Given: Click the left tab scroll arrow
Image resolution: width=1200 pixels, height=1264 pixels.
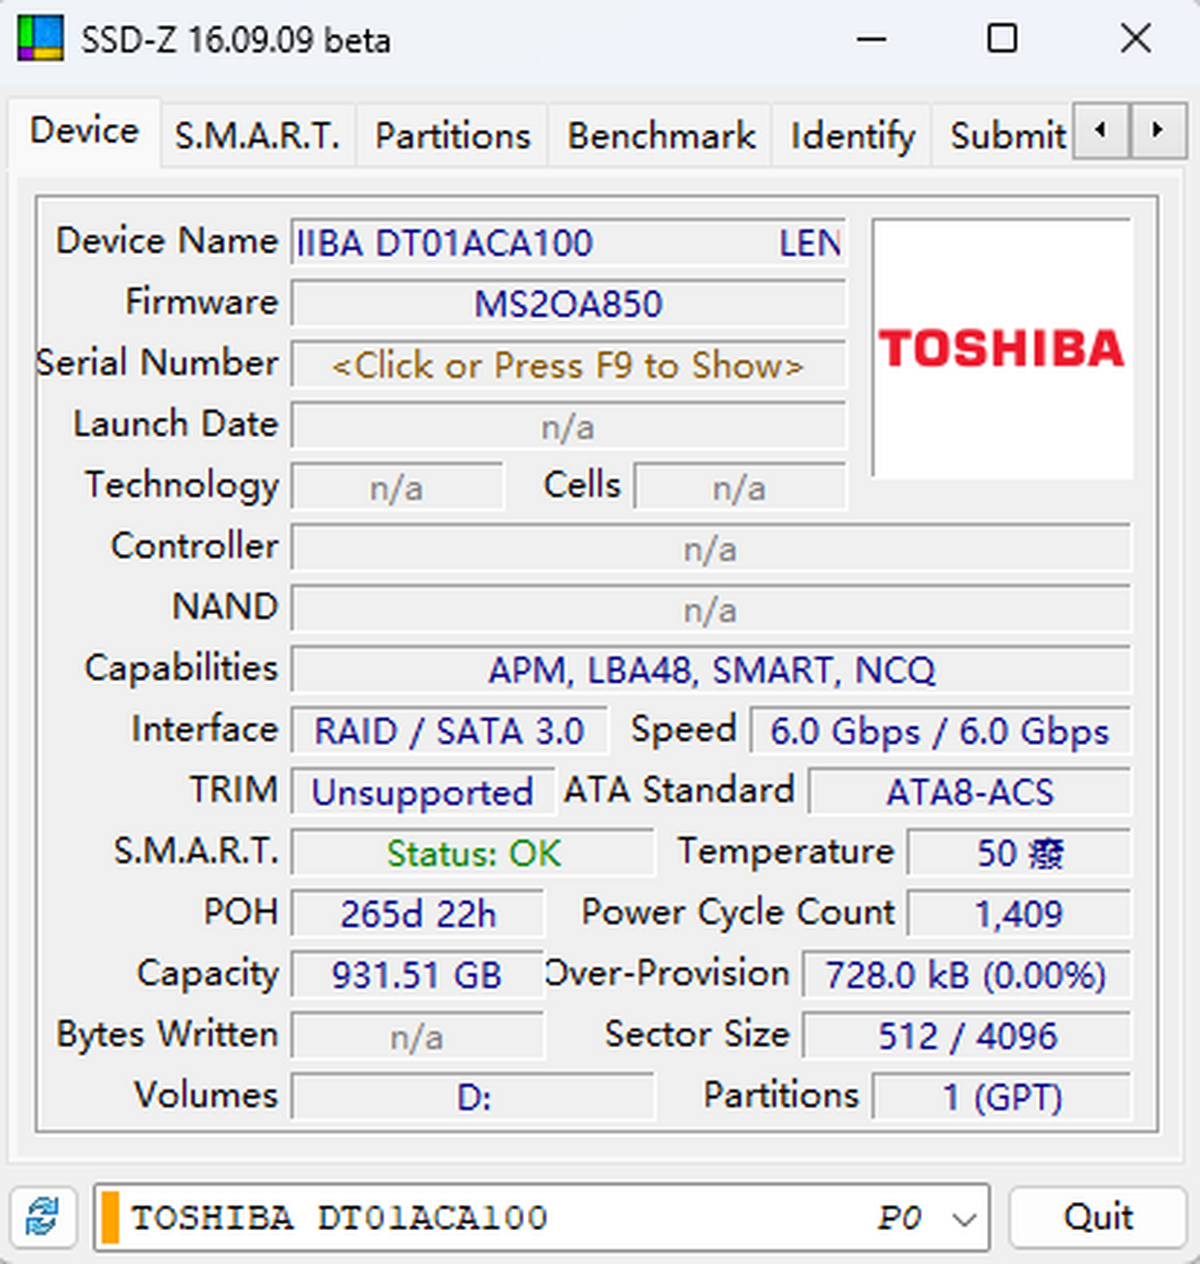Looking at the screenshot, I should [1099, 131].
